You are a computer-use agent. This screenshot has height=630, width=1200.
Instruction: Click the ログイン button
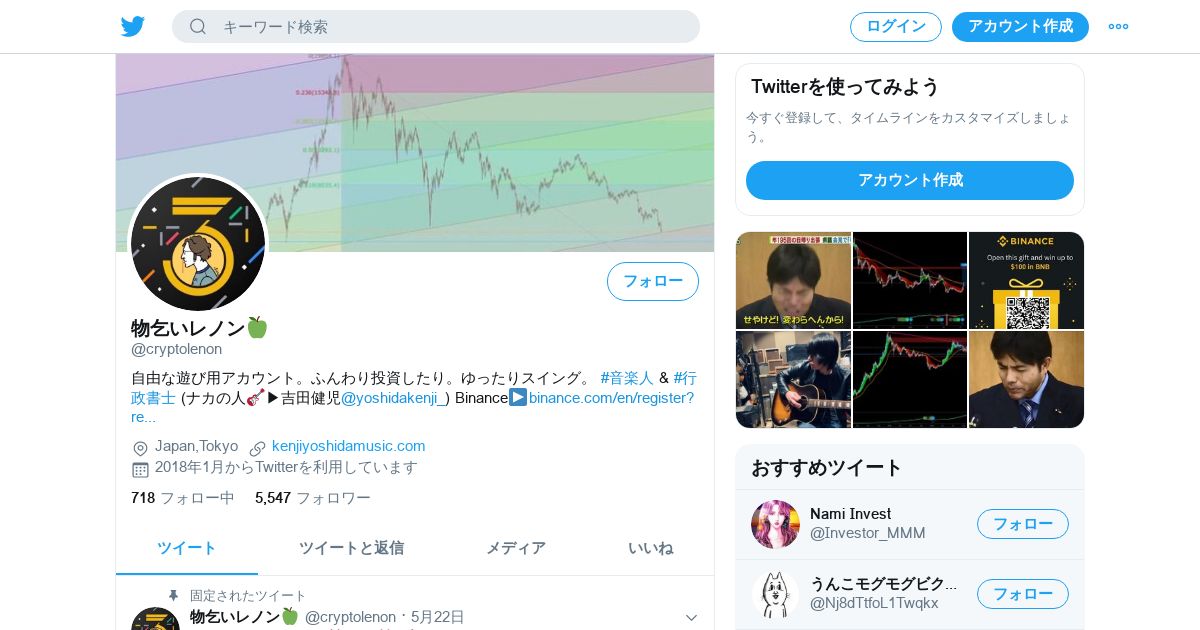[896, 27]
